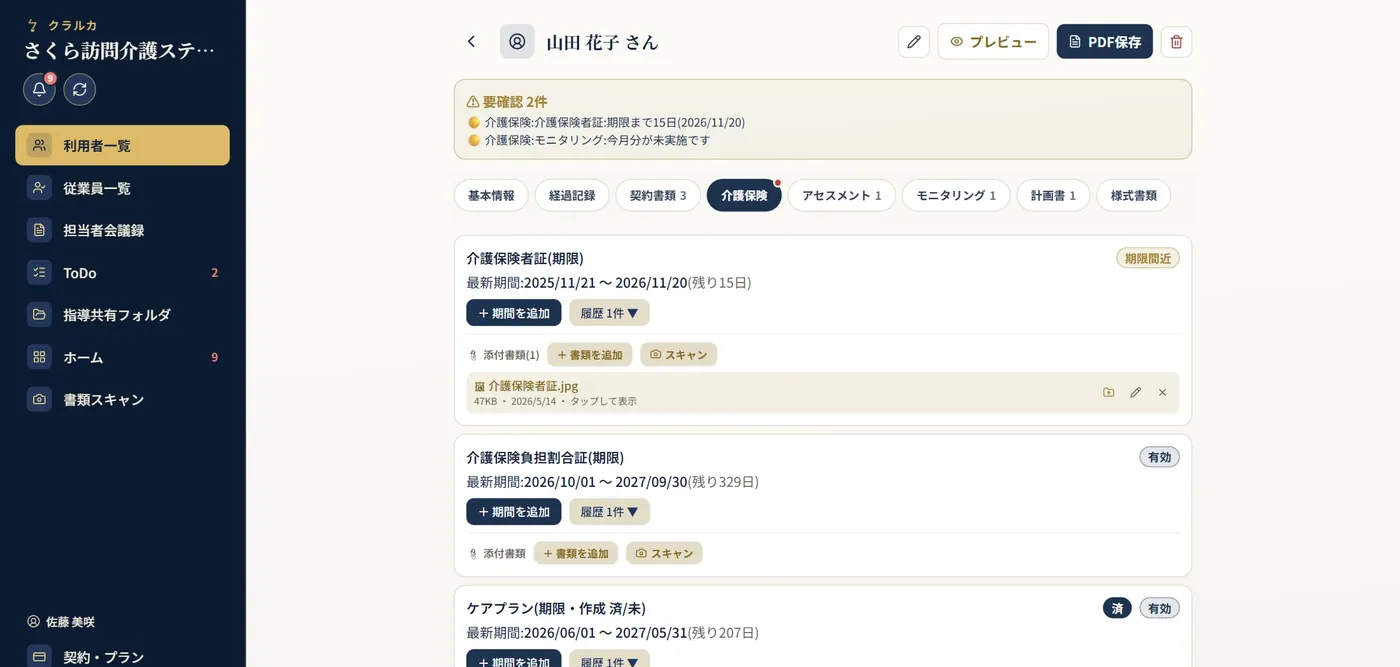The image size is (1400, 667).
Task: Scan document for 介護保険者証 card
Action: [x=679, y=355]
